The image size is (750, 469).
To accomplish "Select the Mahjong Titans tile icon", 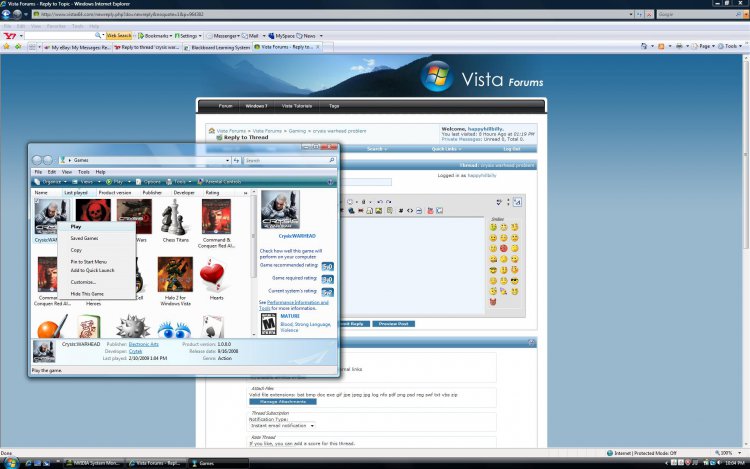I will click(x=88, y=327).
